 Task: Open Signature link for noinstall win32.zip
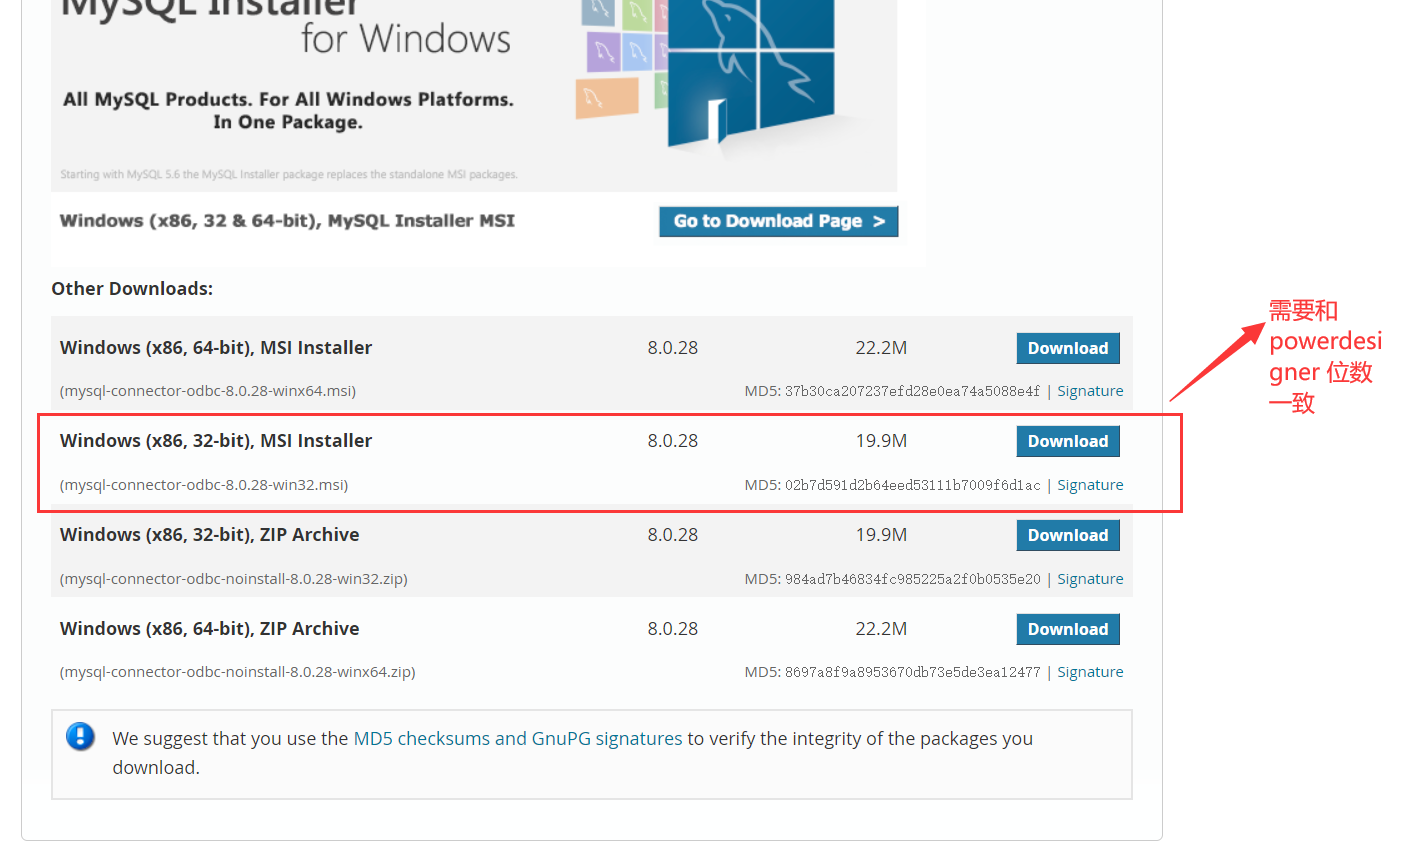(1090, 579)
